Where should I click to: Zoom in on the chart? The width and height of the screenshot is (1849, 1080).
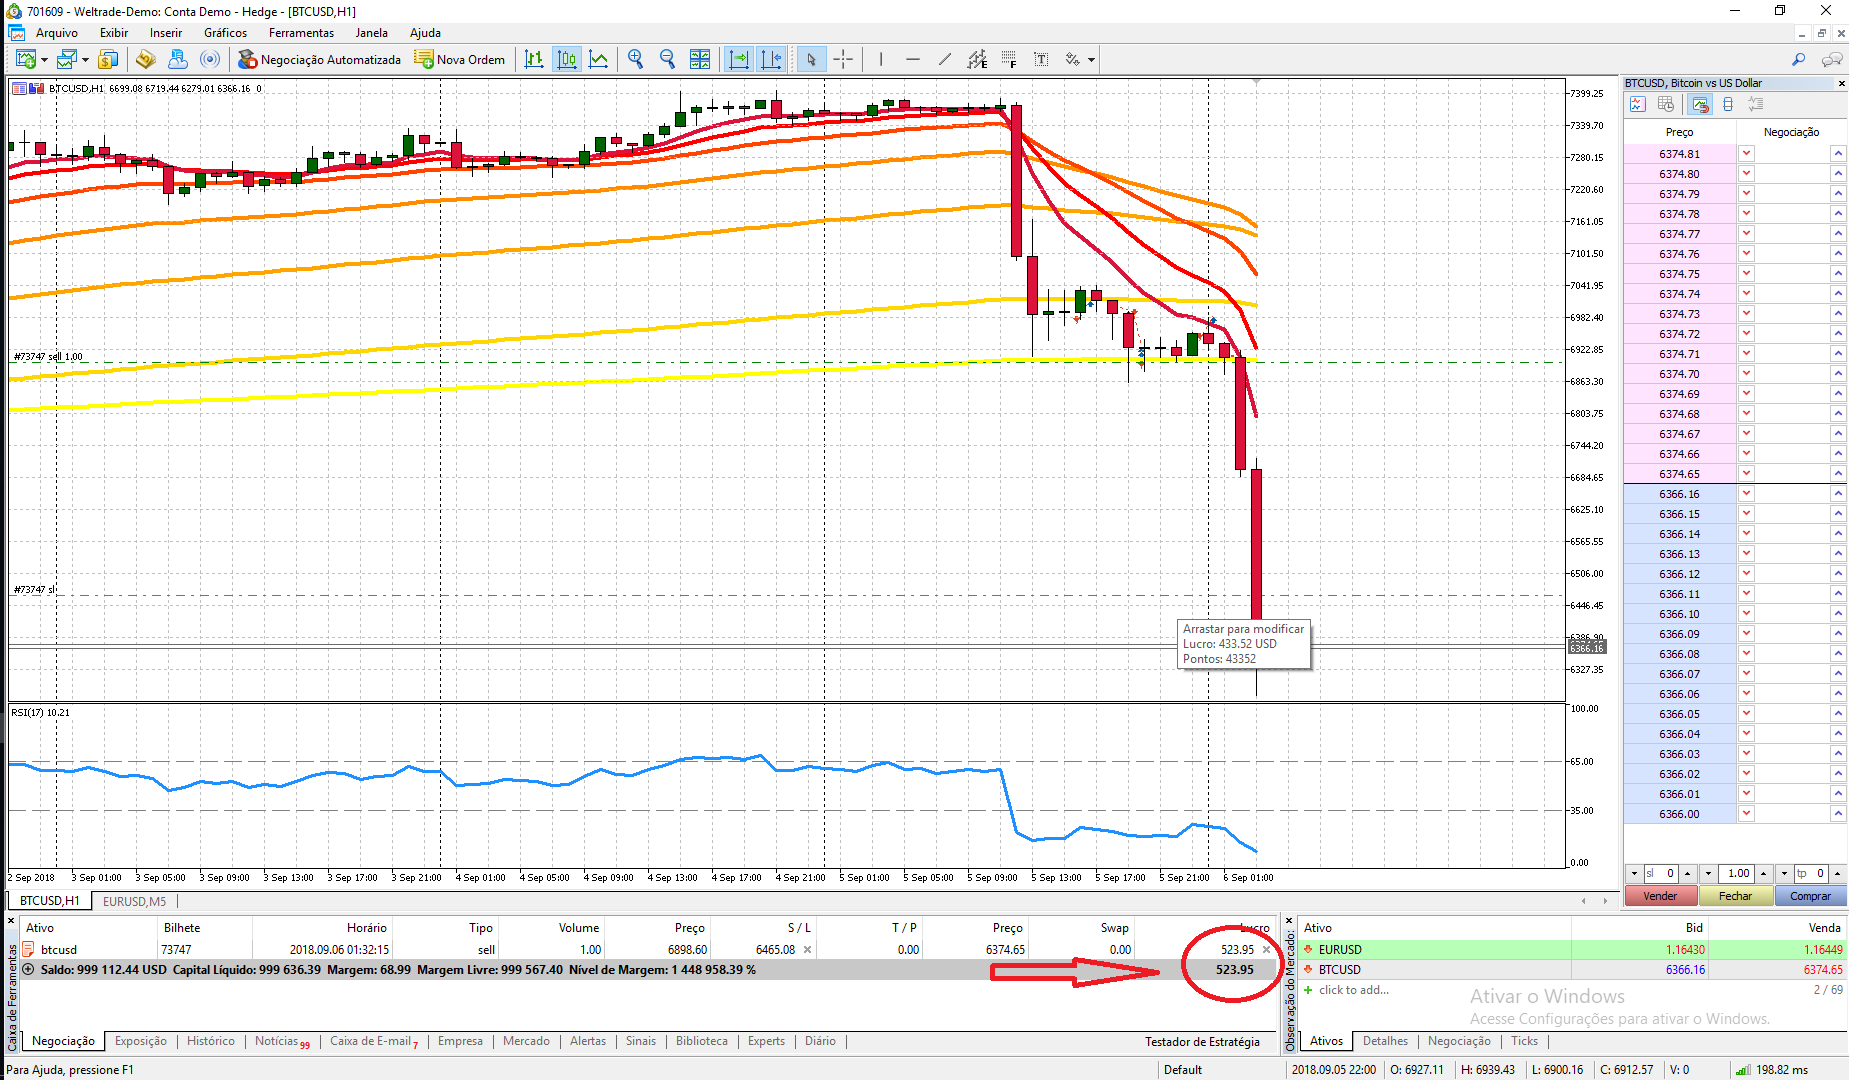tap(635, 60)
